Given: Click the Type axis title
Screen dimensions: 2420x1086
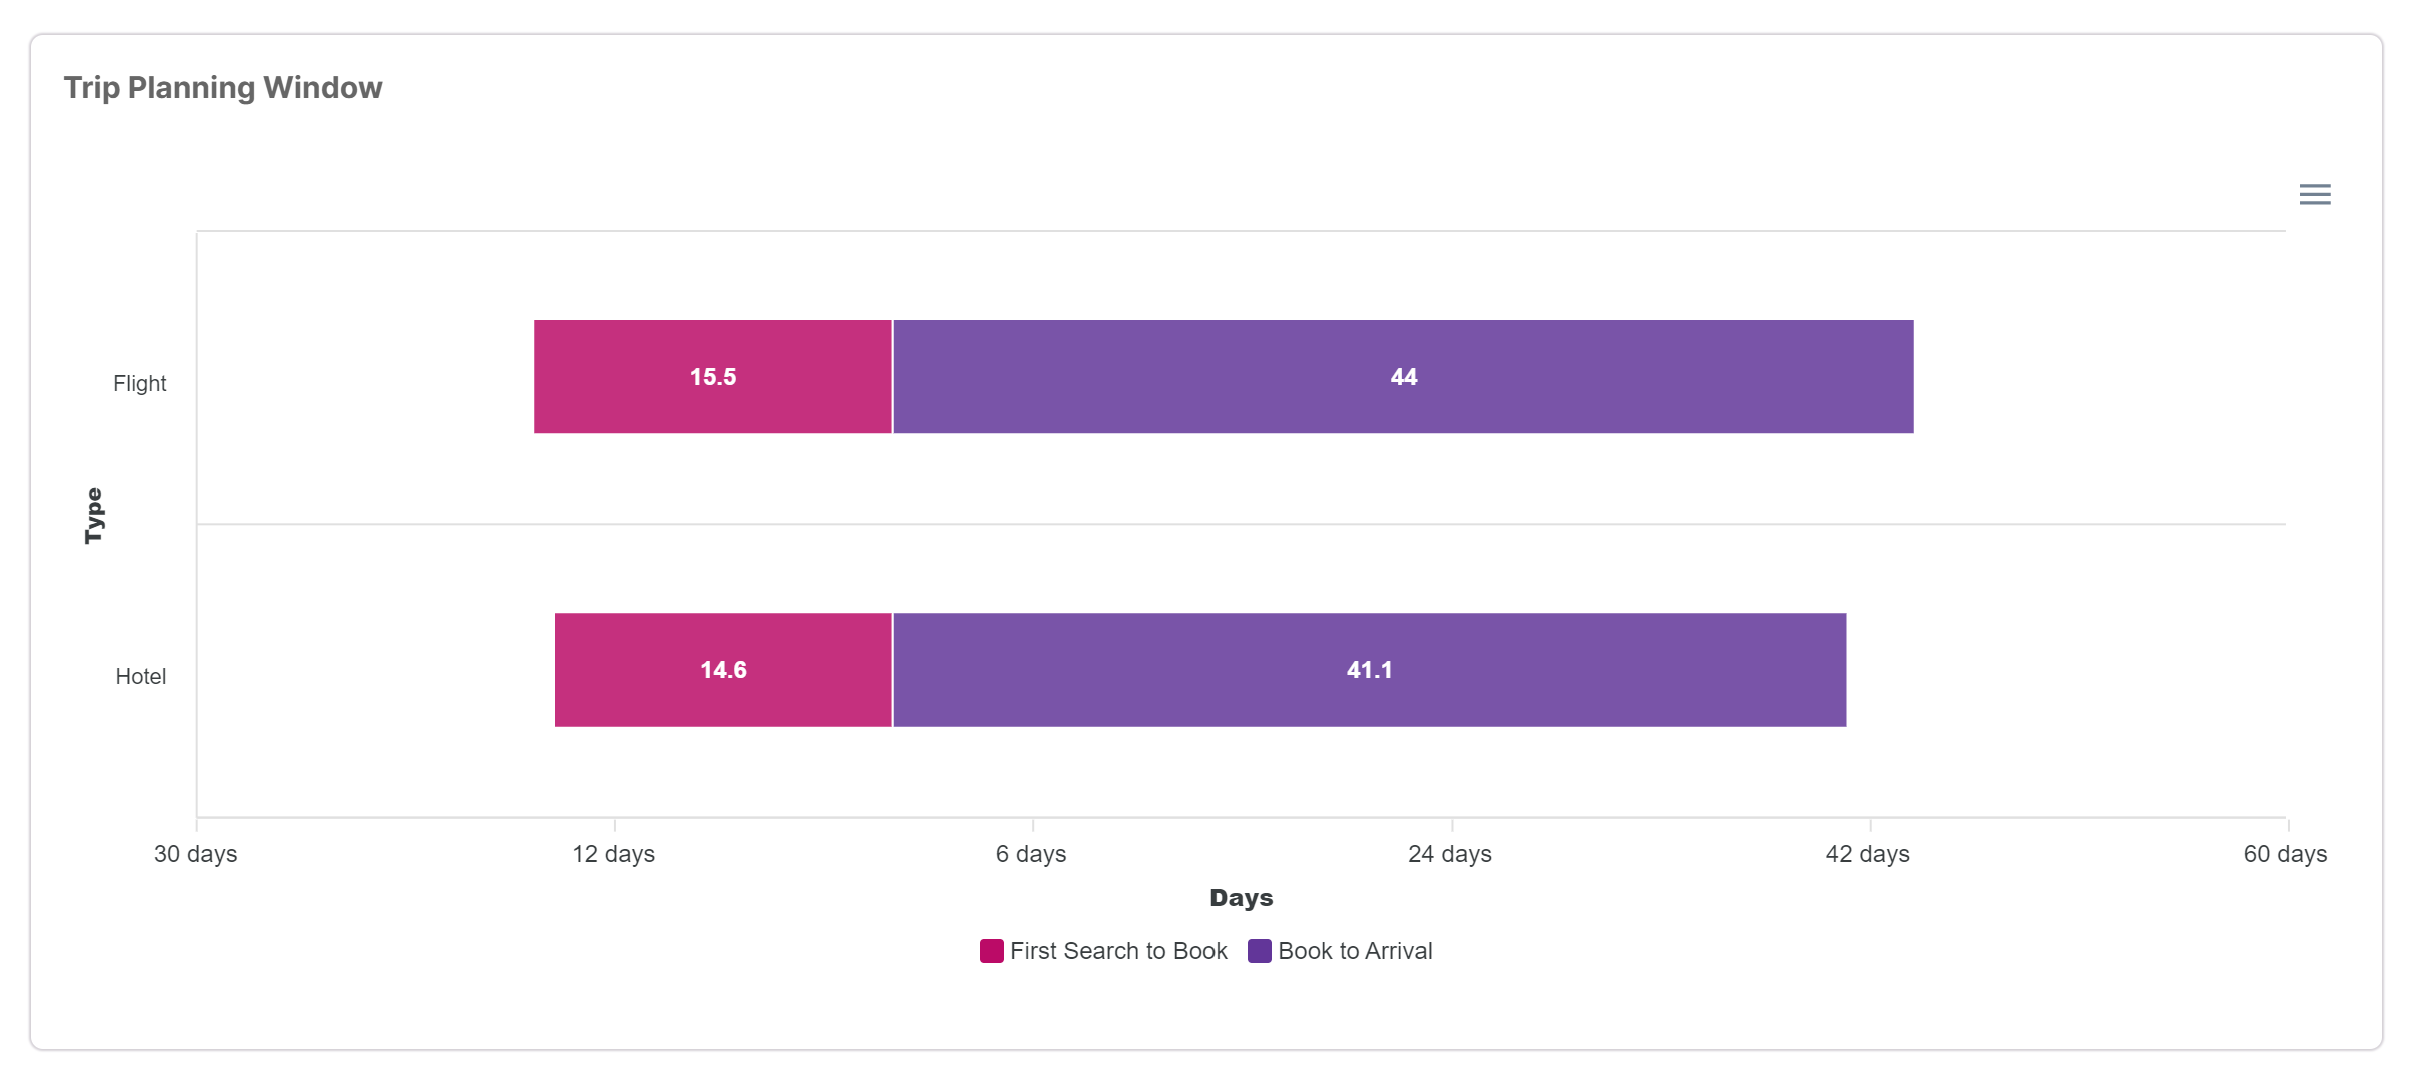Looking at the screenshot, I should point(93,516).
